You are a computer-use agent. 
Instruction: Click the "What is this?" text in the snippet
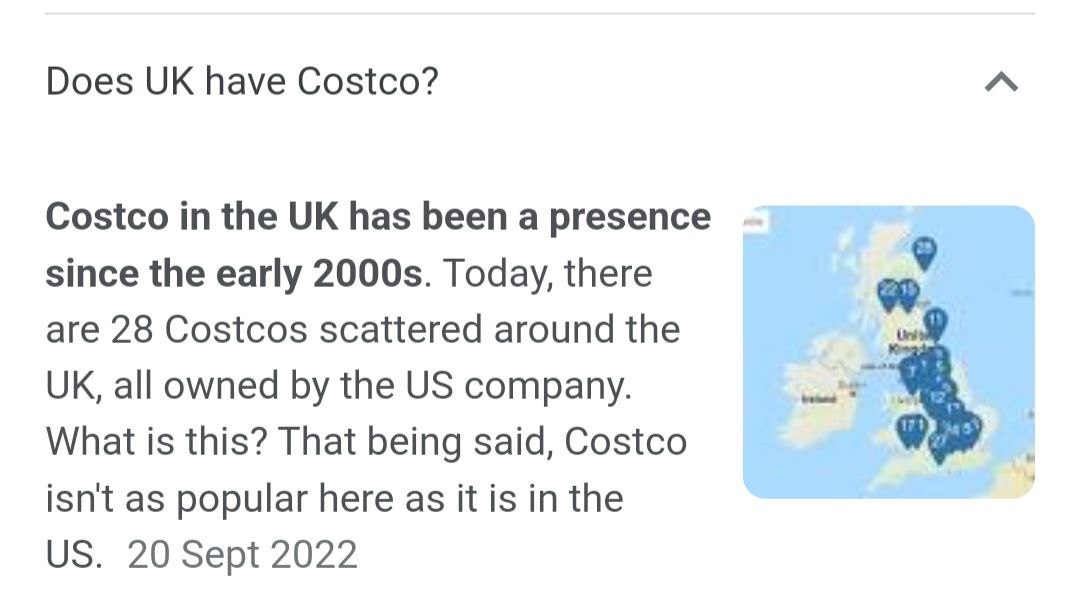point(156,441)
